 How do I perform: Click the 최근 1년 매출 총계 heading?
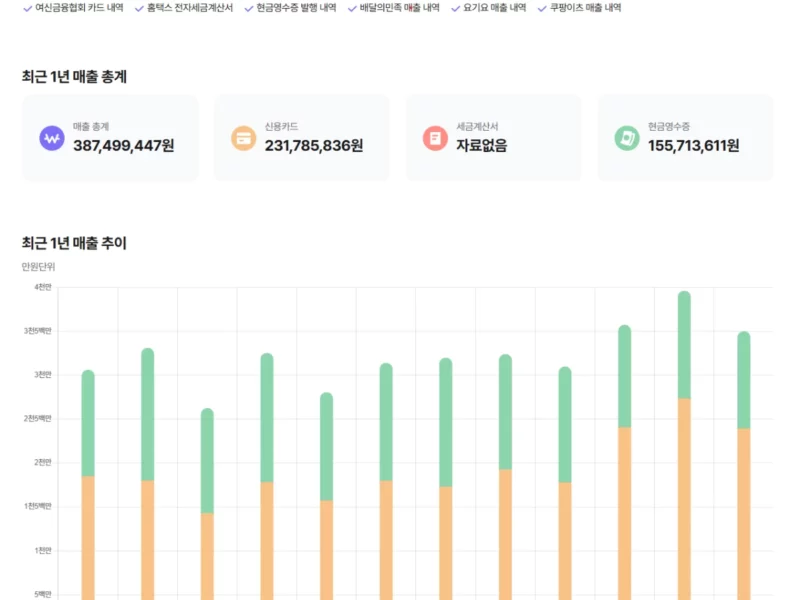point(74,76)
